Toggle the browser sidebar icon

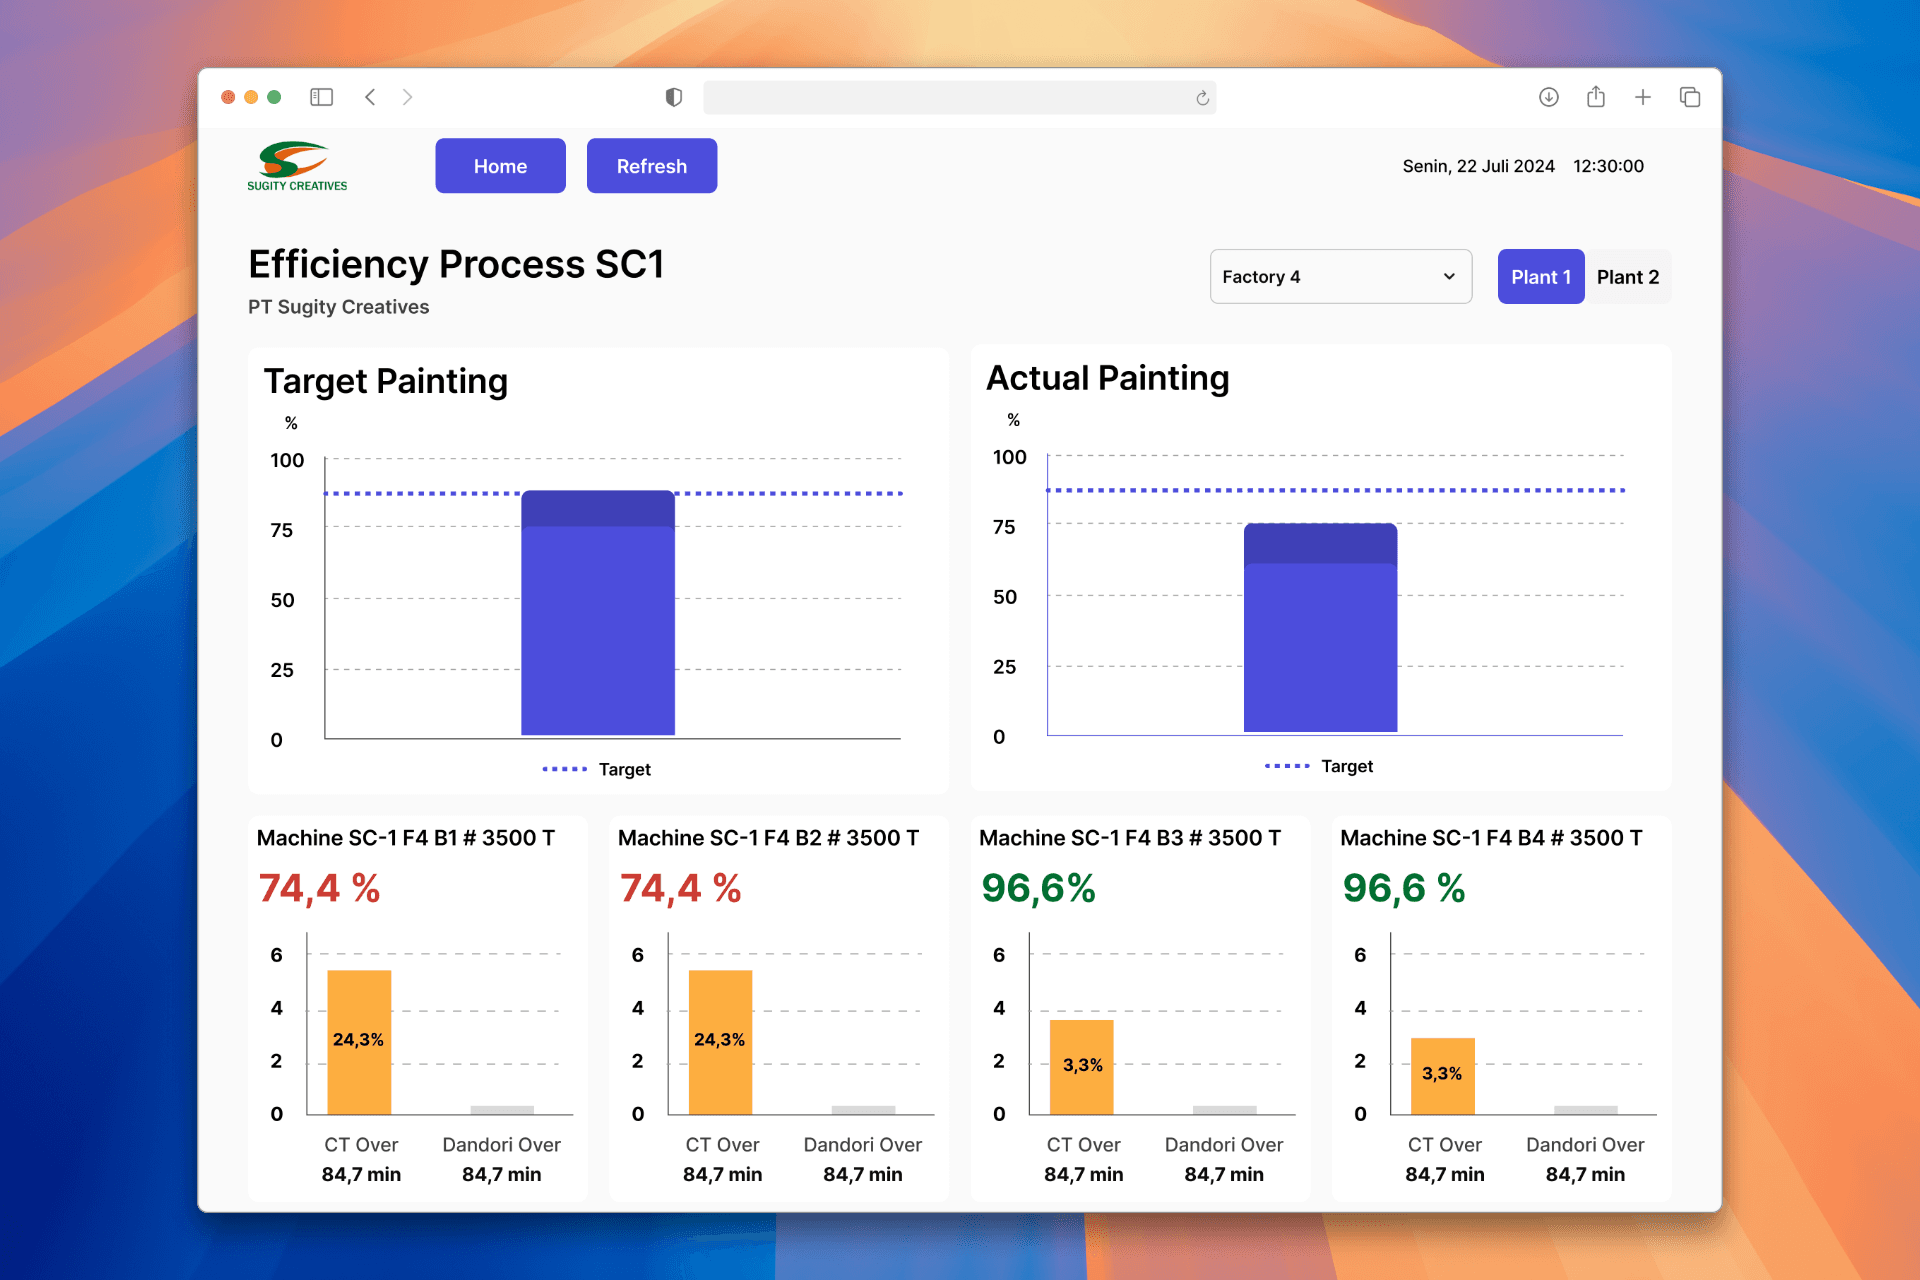point(321,97)
